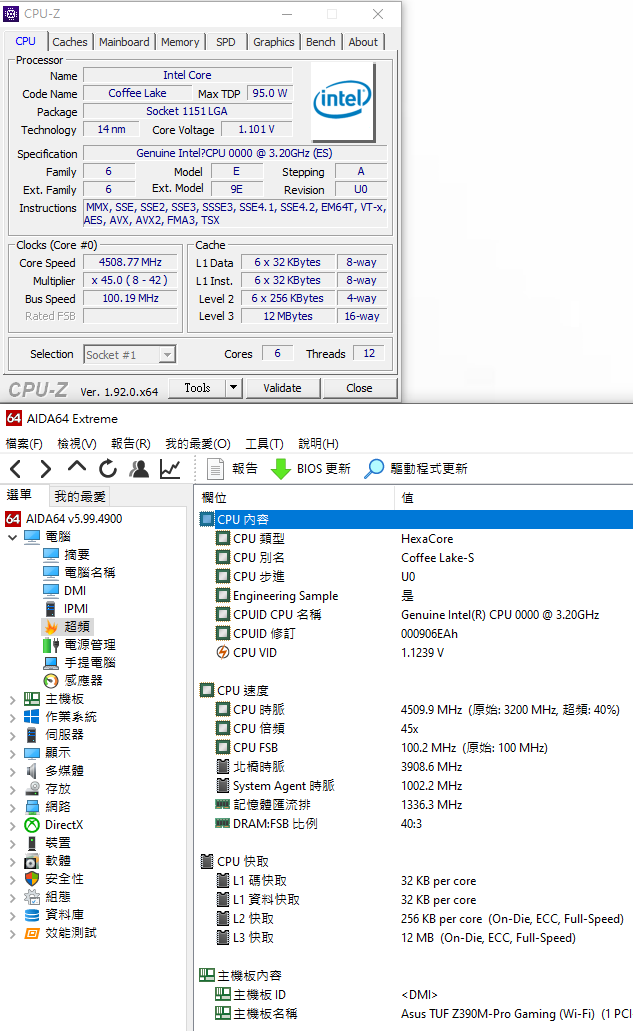Expand the DirectX tree node
This screenshot has width=633, height=1031.
[12, 825]
